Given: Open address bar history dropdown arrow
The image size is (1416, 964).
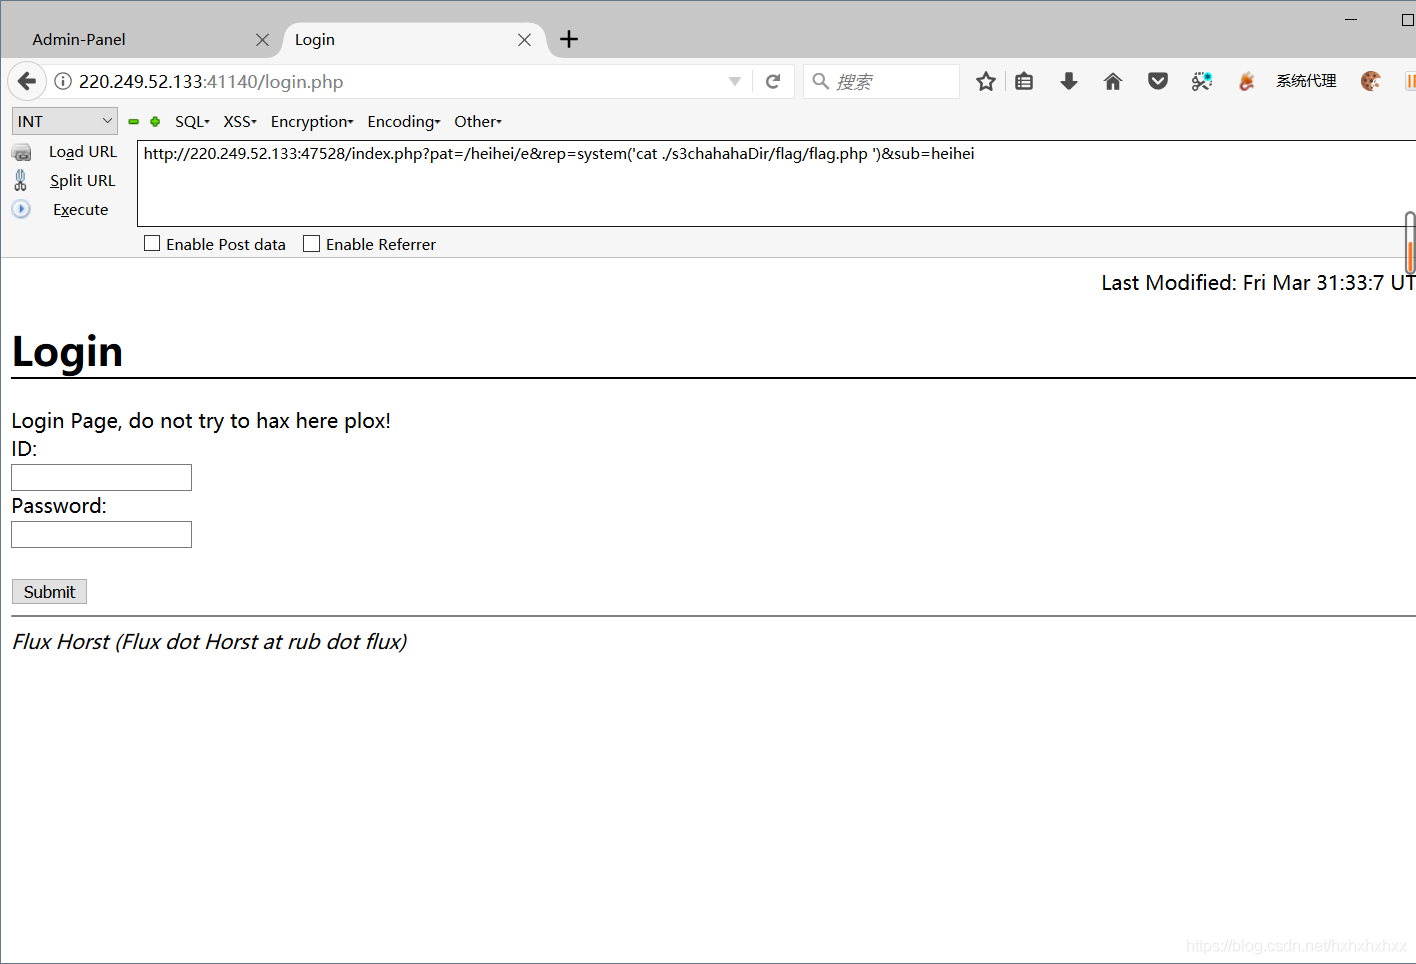Looking at the screenshot, I should (x=735, y=81).
